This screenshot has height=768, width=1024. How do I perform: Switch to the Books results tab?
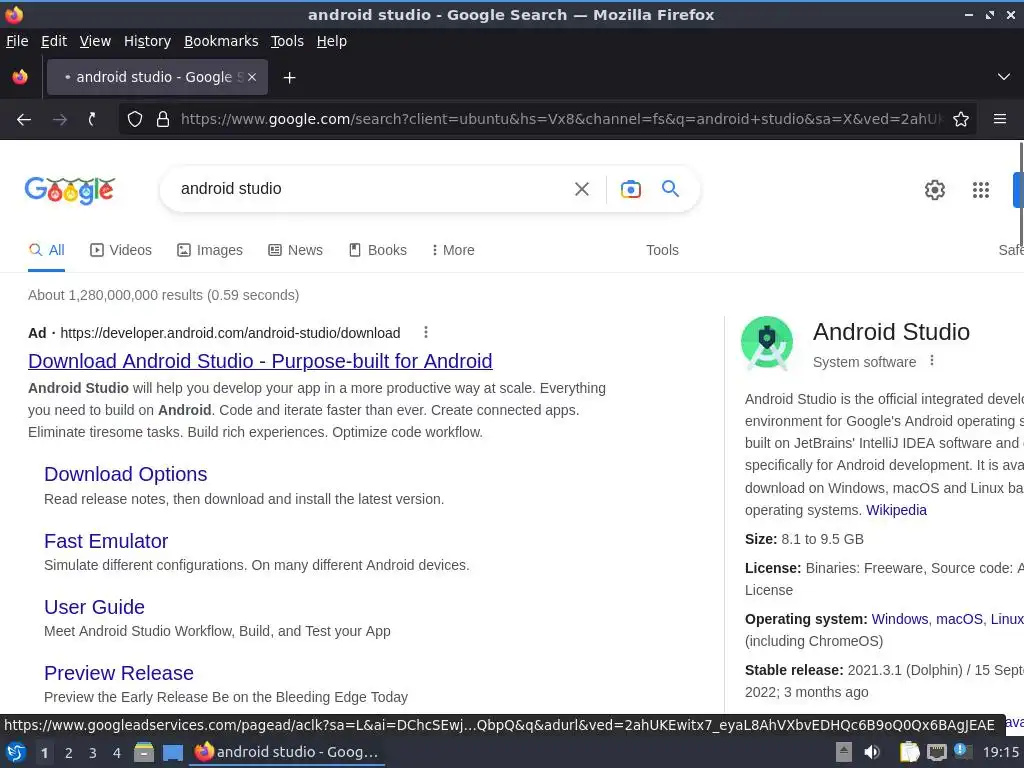(377, 250)
